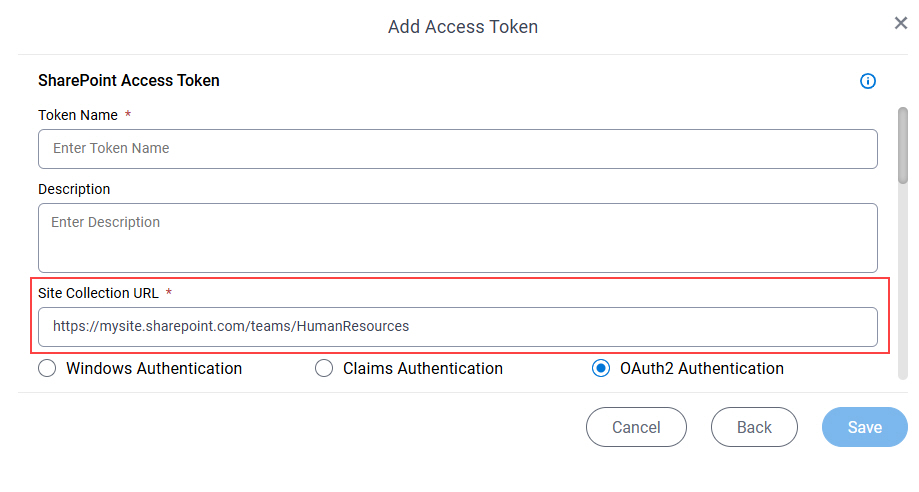Close the Add Access Token dialog
The height and width of the screenshot is (492, 919).
[900, 23]
